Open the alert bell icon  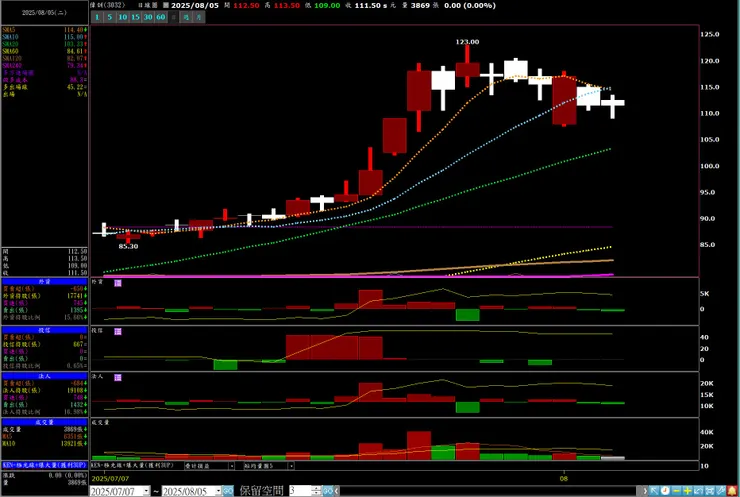pyautogui.click(x=732, y=491)
